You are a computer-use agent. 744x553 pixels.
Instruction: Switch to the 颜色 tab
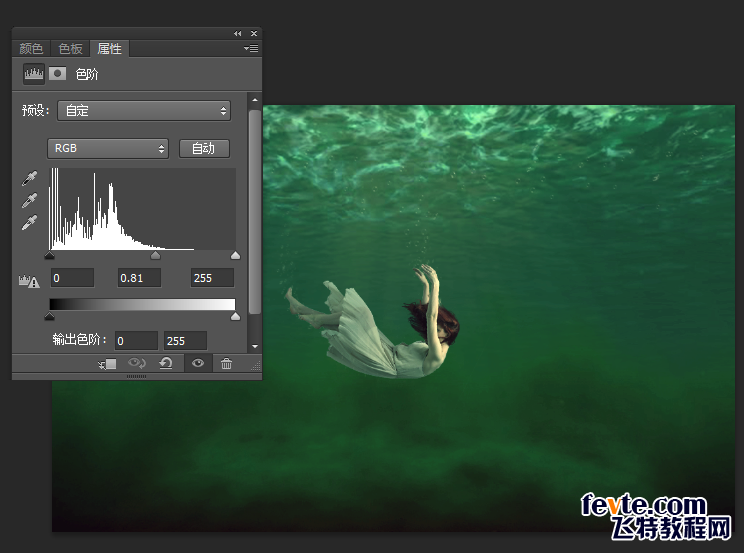pyautogui.click(x=32, y=49)
